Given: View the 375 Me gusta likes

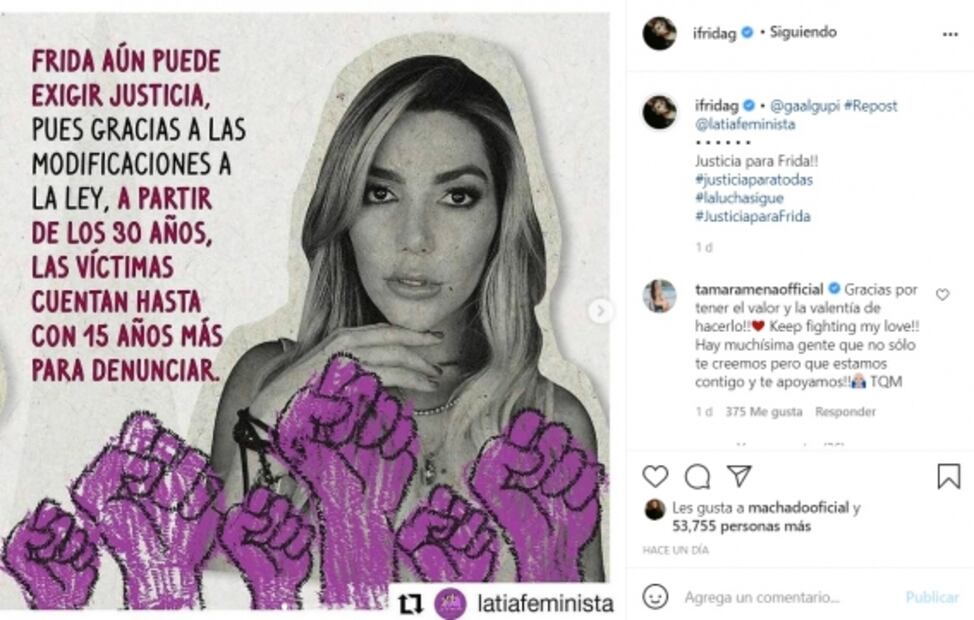Looking at the screenshot, I should click(763, 412).
